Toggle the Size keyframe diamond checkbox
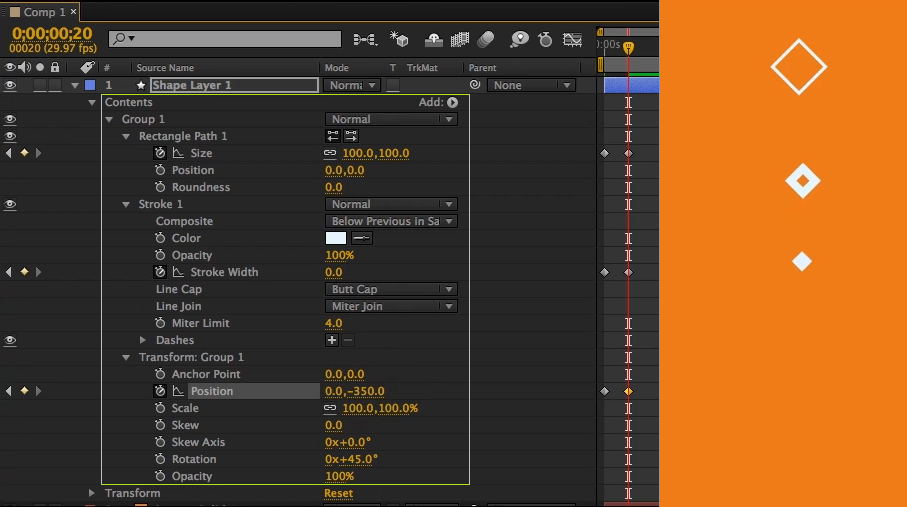 (24, 153)
